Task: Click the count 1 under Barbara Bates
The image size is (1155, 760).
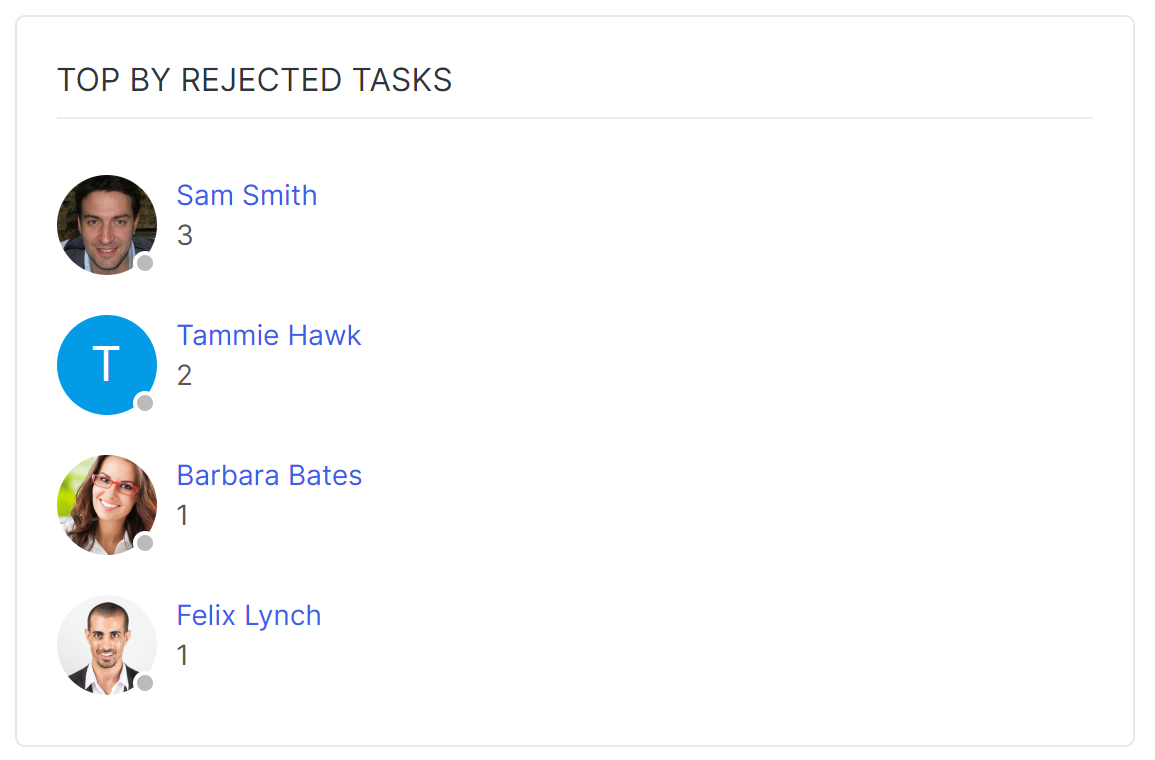Action: (x=183, y=516)
